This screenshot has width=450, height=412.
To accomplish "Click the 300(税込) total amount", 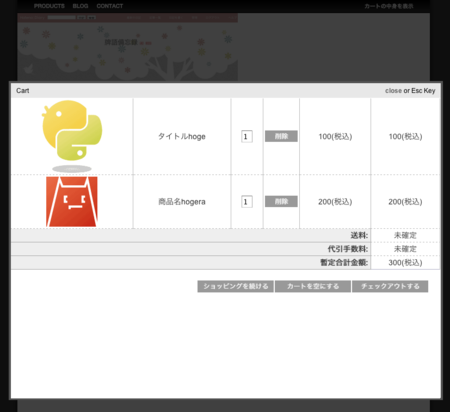I will pos(405,263).
